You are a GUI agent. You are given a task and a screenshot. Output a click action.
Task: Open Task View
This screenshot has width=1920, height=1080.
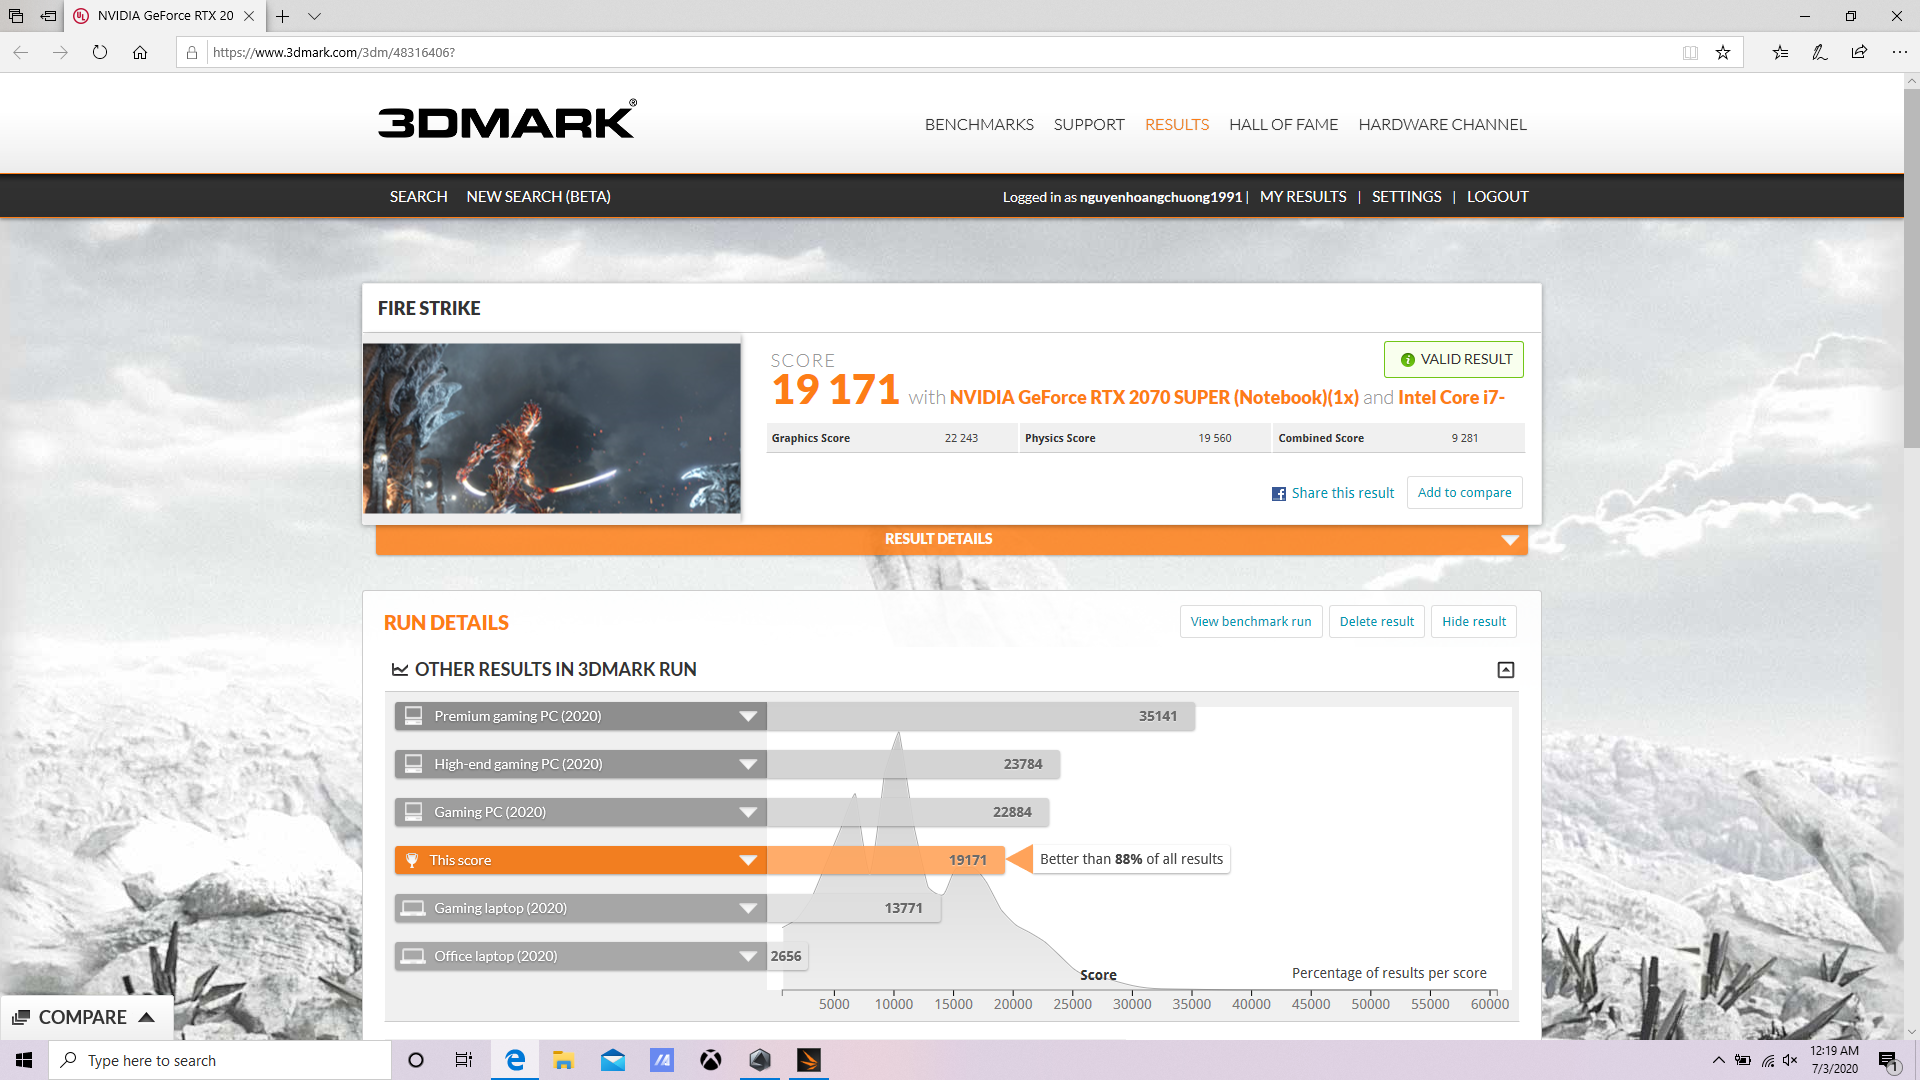click(464, 1061)
